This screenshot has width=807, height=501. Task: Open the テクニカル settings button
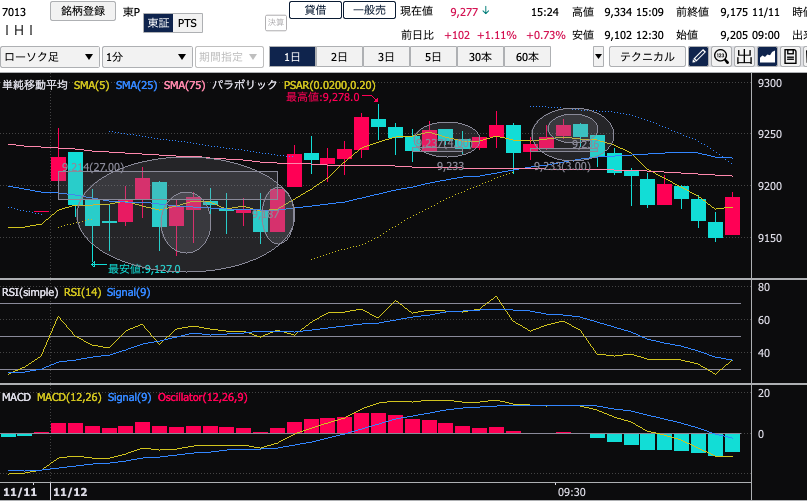pyautogui.click(x=647, y=57)
